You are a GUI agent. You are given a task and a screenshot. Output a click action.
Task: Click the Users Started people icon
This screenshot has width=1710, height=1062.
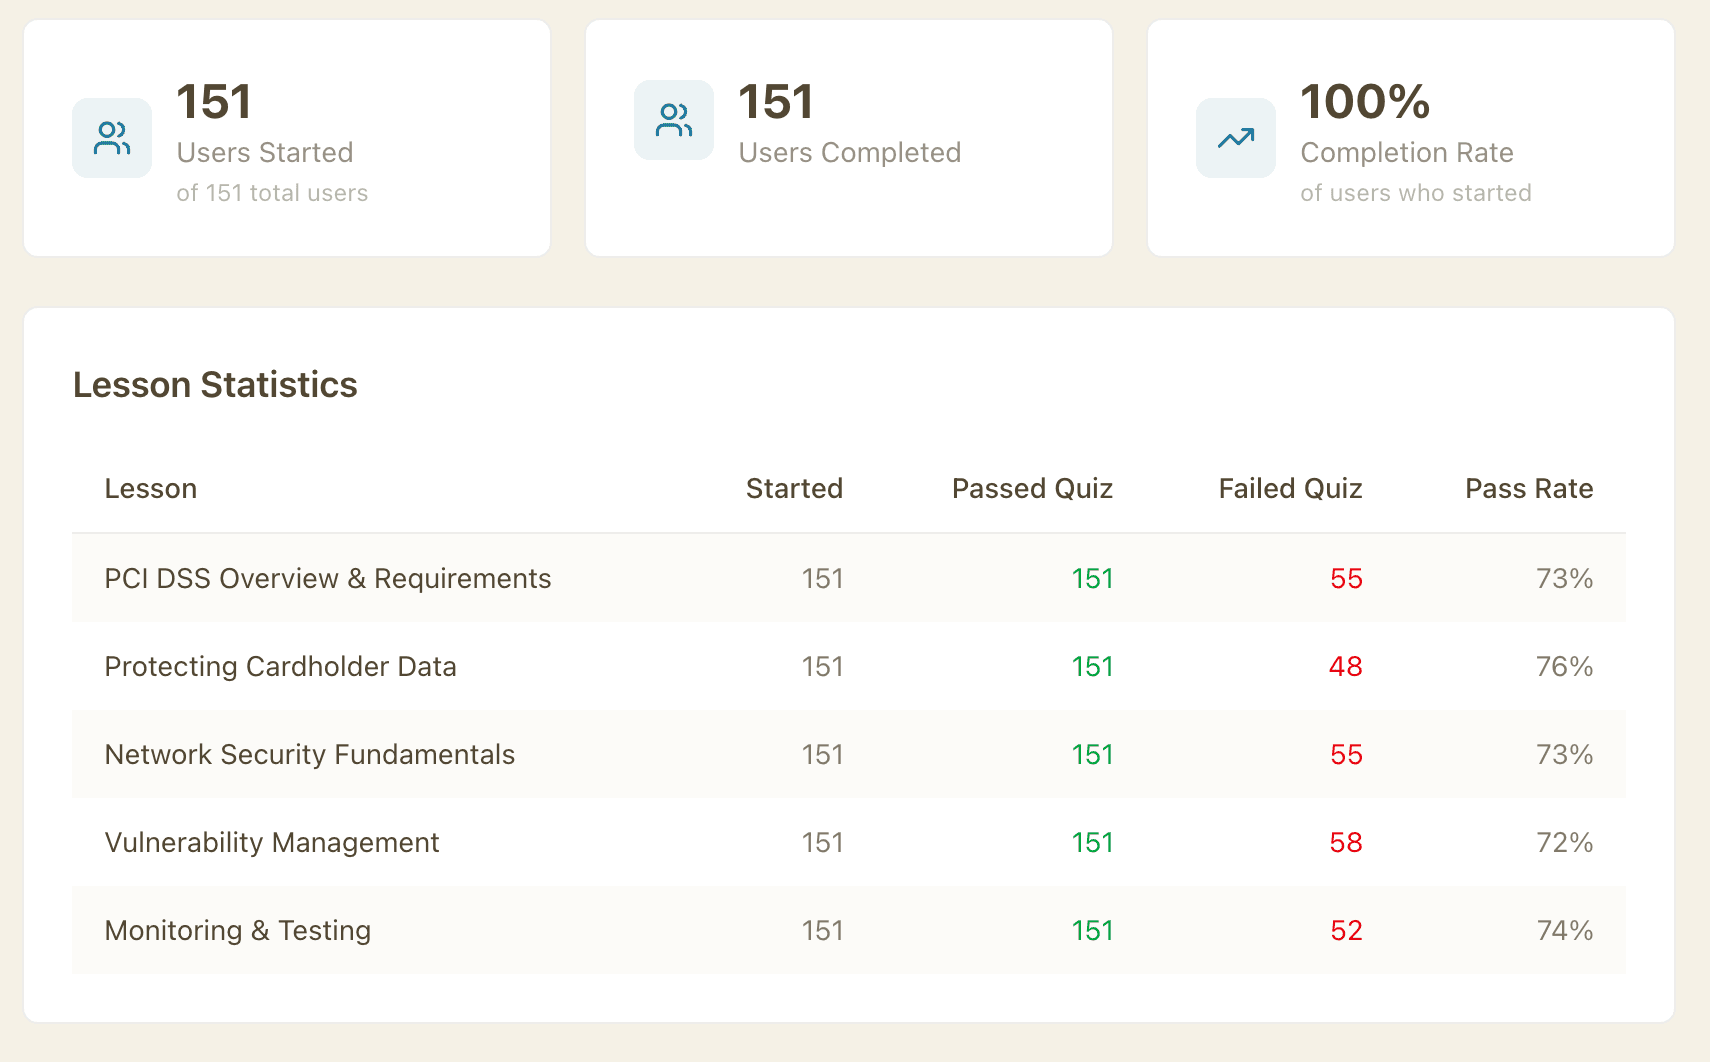pos(112,138)
